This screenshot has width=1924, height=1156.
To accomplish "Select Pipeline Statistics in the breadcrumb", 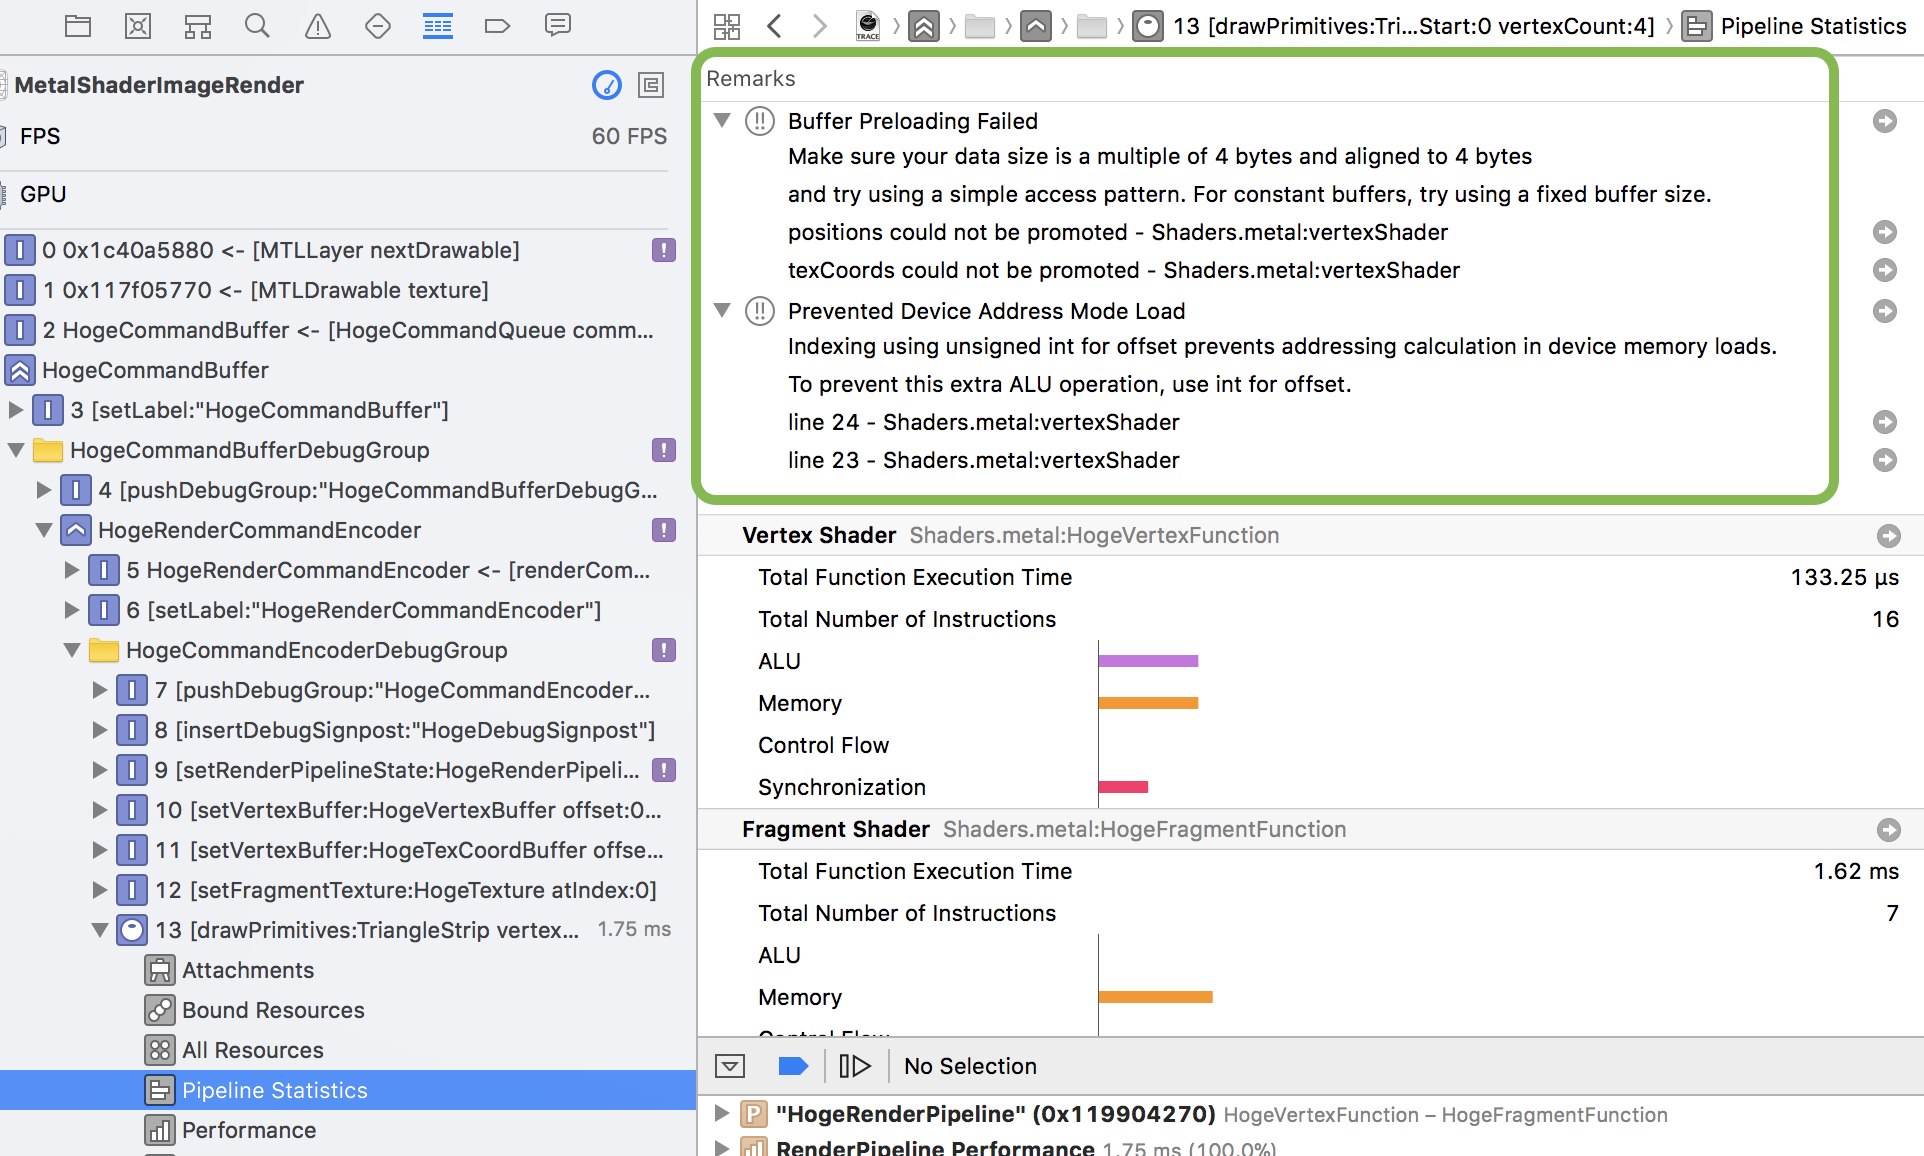I will (1812, 26).
